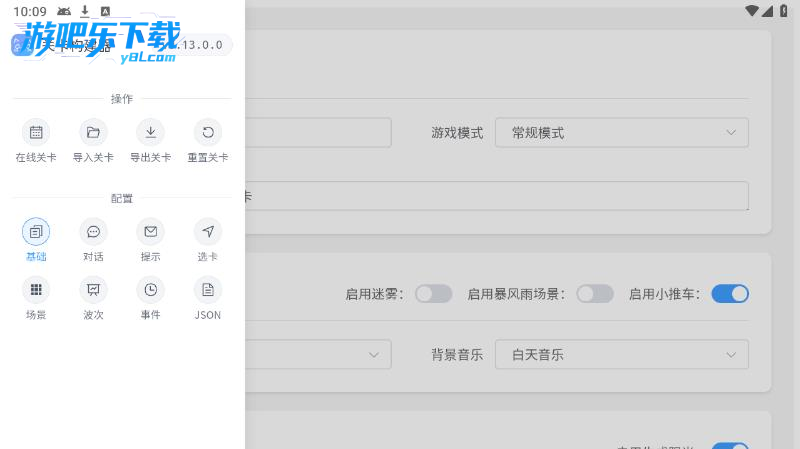Open the 提示 hint config icon
The height and width of the screenshot is (449, 800).
[x=150, y=232]
